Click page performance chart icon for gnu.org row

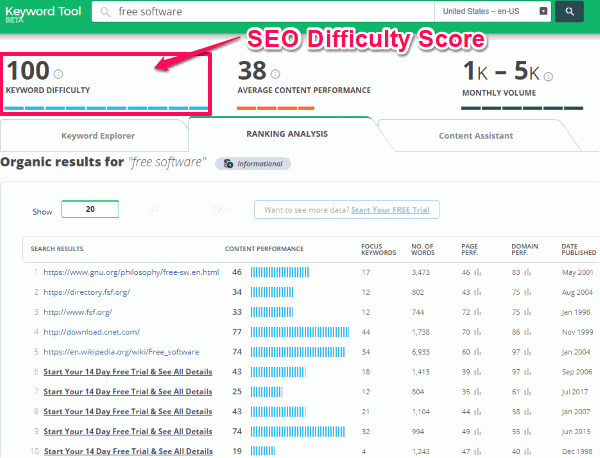(x=478, y=272)
